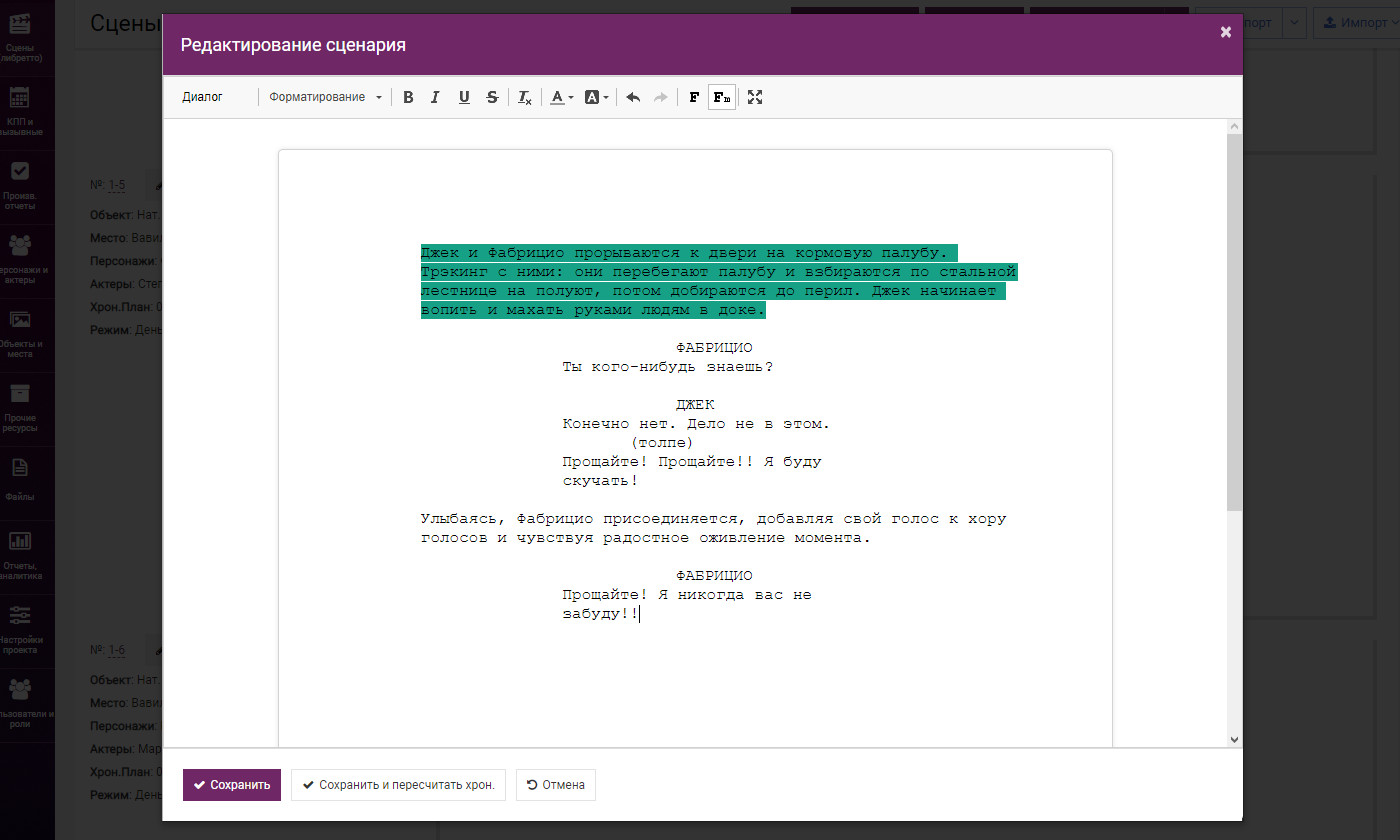Click the paragraph starting 'Улыбаясь, Фабрицио присоединяется'
The image size is (1400, 840).
point(713,528)
